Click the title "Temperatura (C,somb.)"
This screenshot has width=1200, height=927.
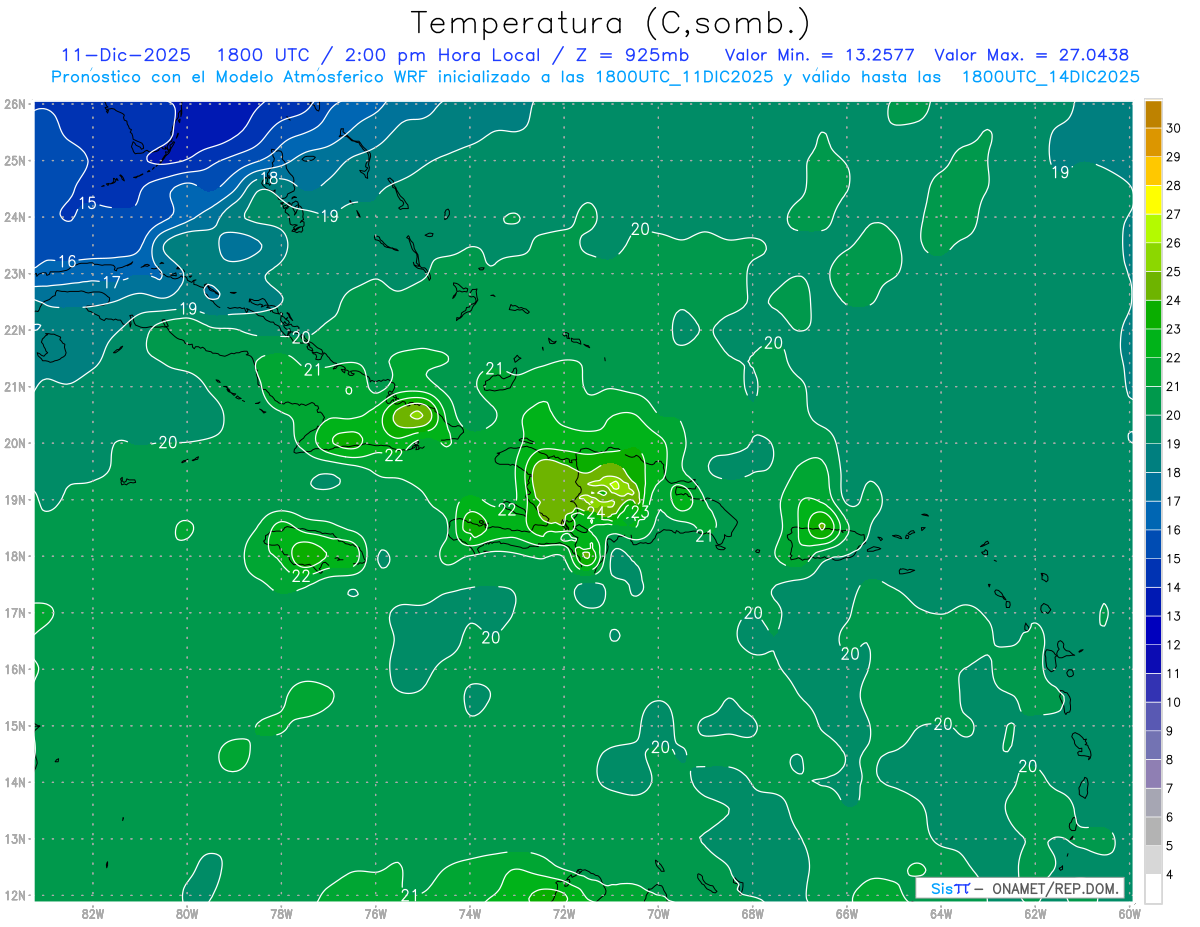click(611, 24)
